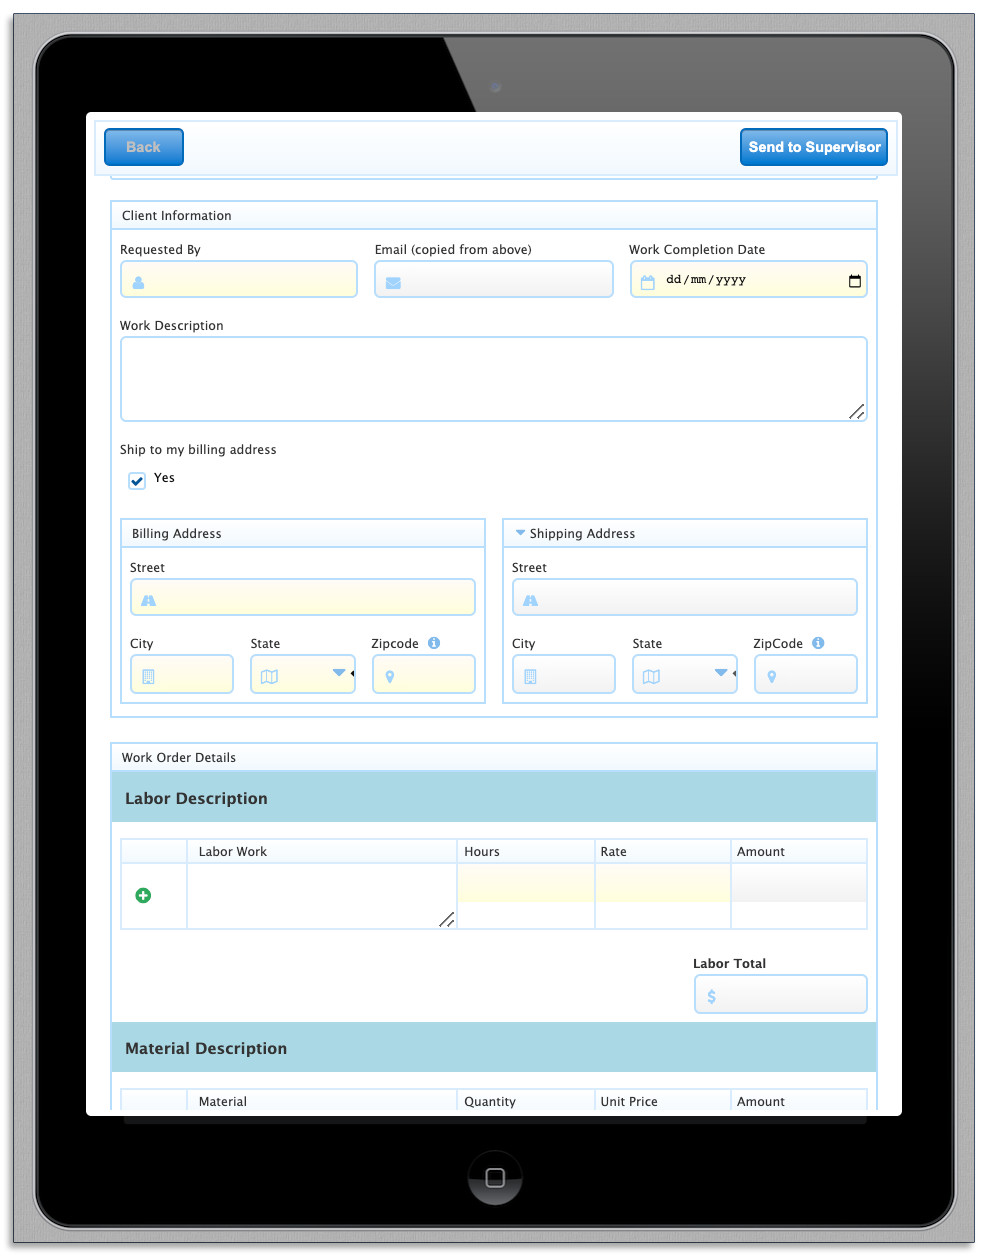Screen dimensions: 988x1256
Task: Click the Shipping ZipCode info icon
Action: (x=818, y=643)
